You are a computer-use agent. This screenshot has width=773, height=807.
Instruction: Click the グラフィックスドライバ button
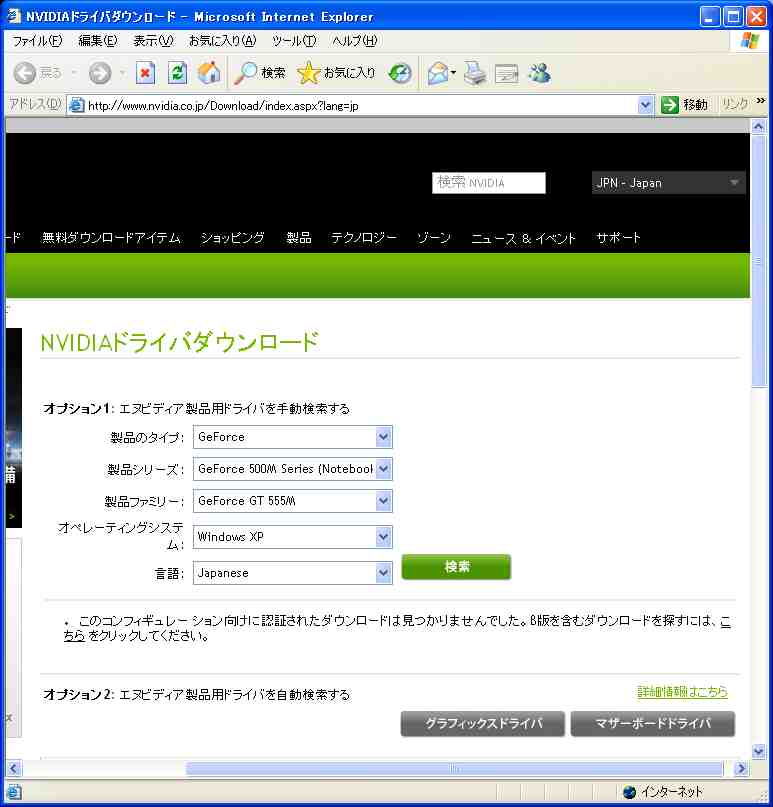point(483,724)
